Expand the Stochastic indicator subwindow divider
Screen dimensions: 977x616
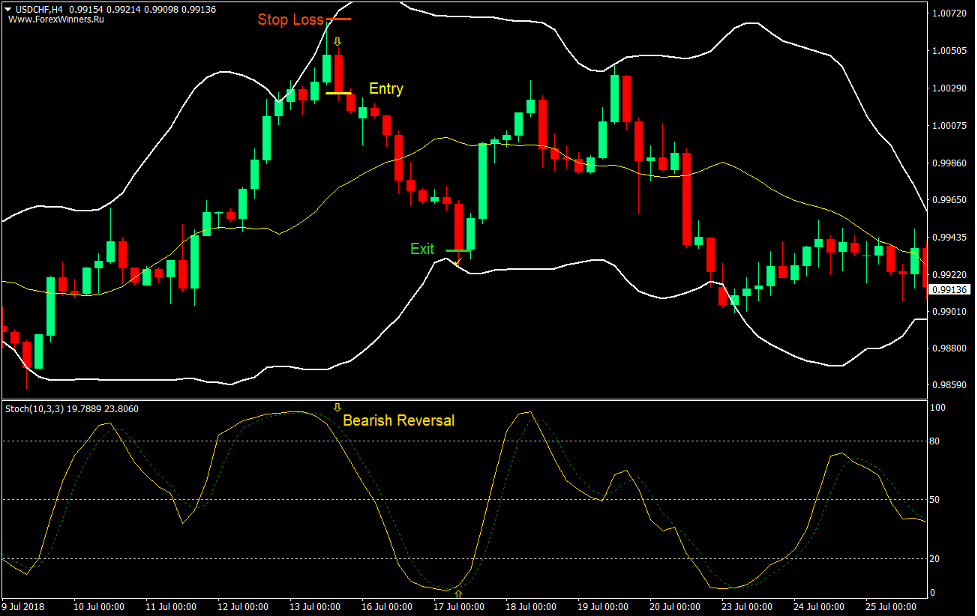488,398
